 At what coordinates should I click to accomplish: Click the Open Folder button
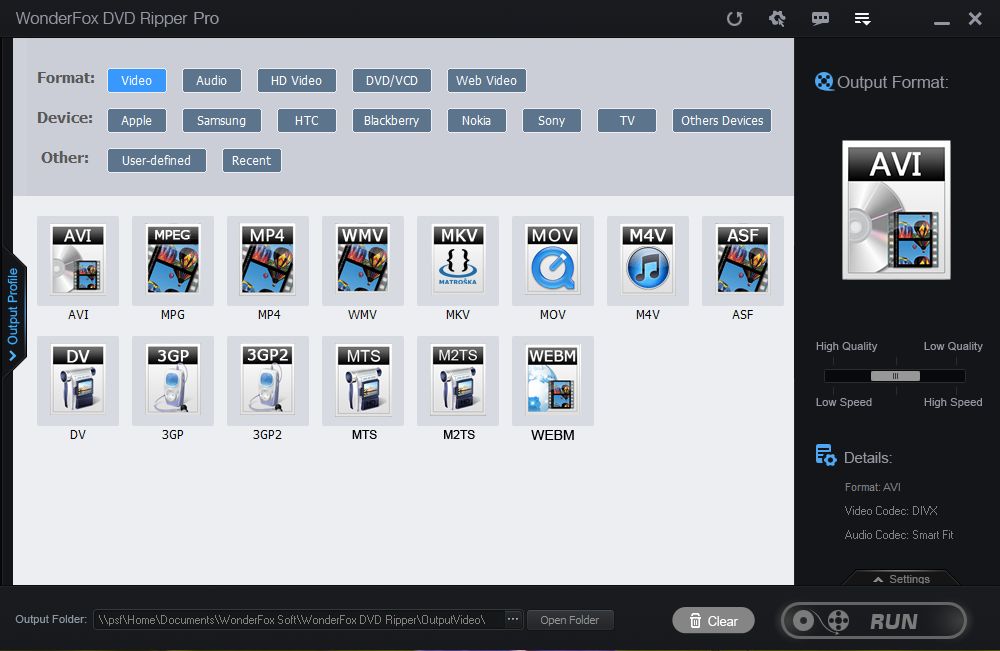tap(570, 620)
